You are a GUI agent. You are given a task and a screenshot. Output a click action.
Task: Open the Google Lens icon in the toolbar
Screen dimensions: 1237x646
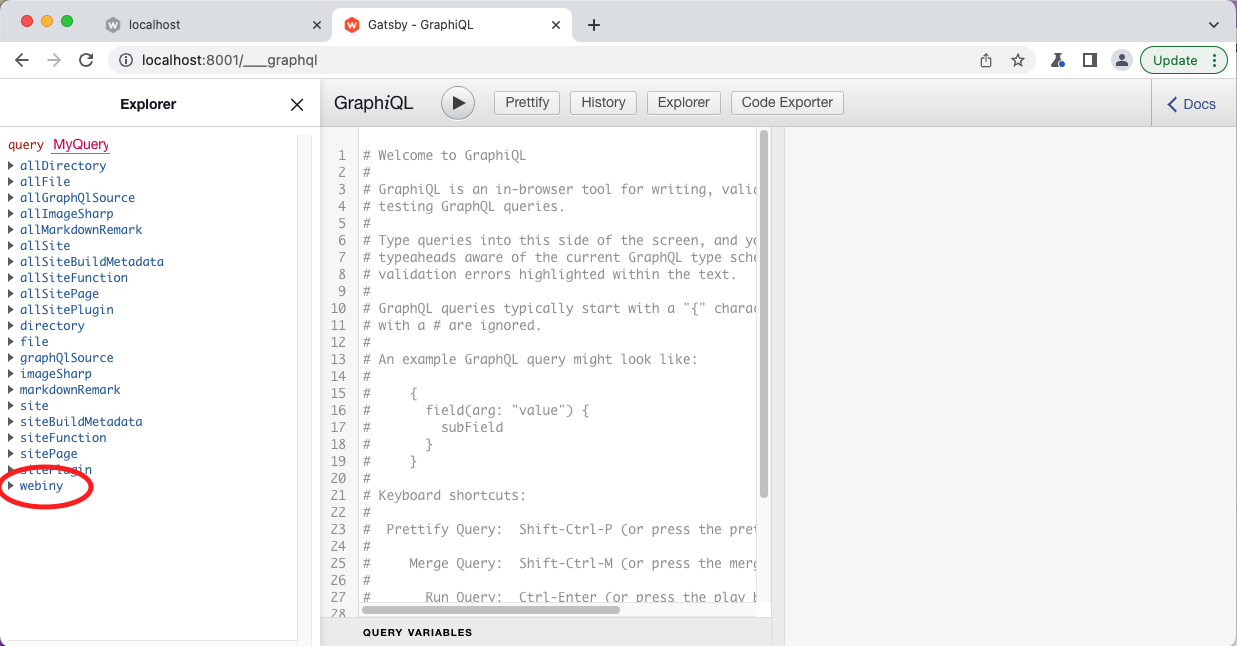[1057, 60]
